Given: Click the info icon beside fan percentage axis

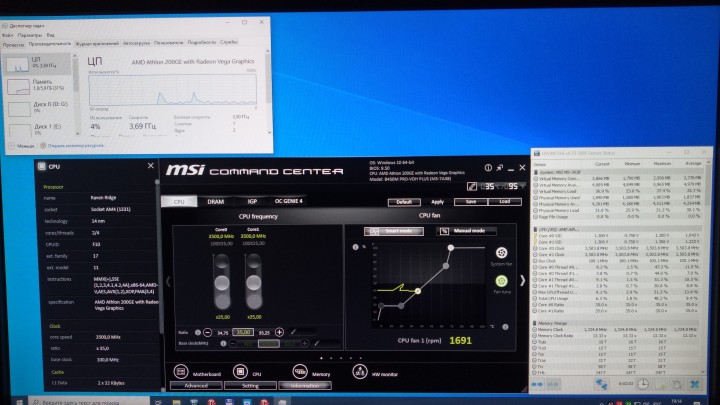Looking at the screenshot, I should click(355, 247).
